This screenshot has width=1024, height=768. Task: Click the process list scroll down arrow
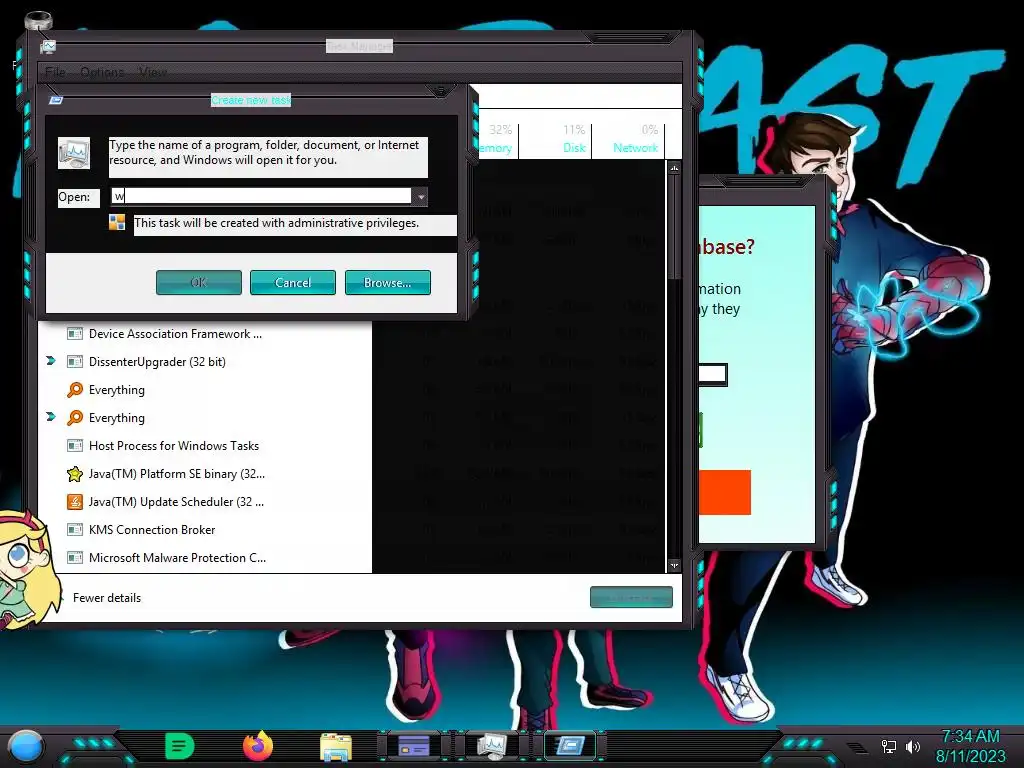674,566
